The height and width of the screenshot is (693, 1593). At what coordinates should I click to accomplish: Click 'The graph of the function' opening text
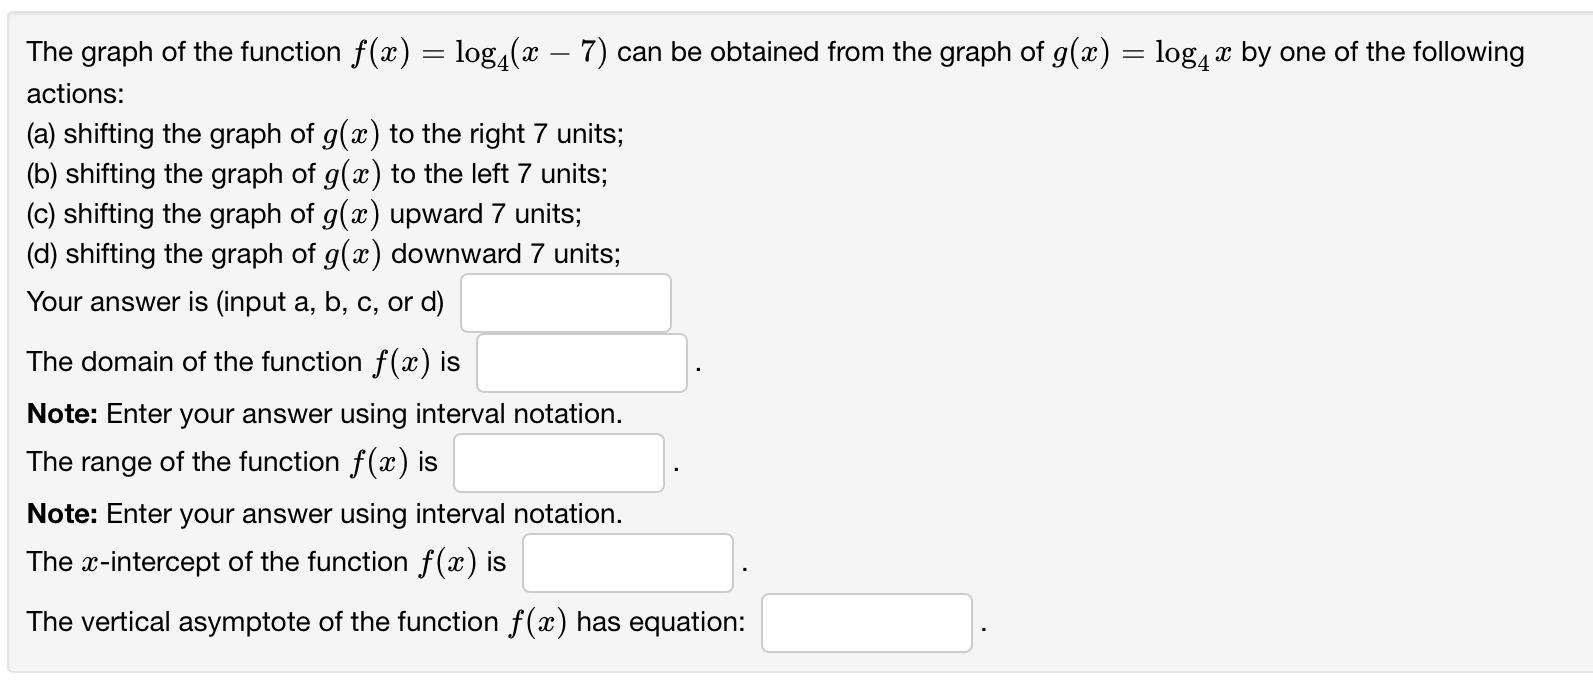[184, 52]
